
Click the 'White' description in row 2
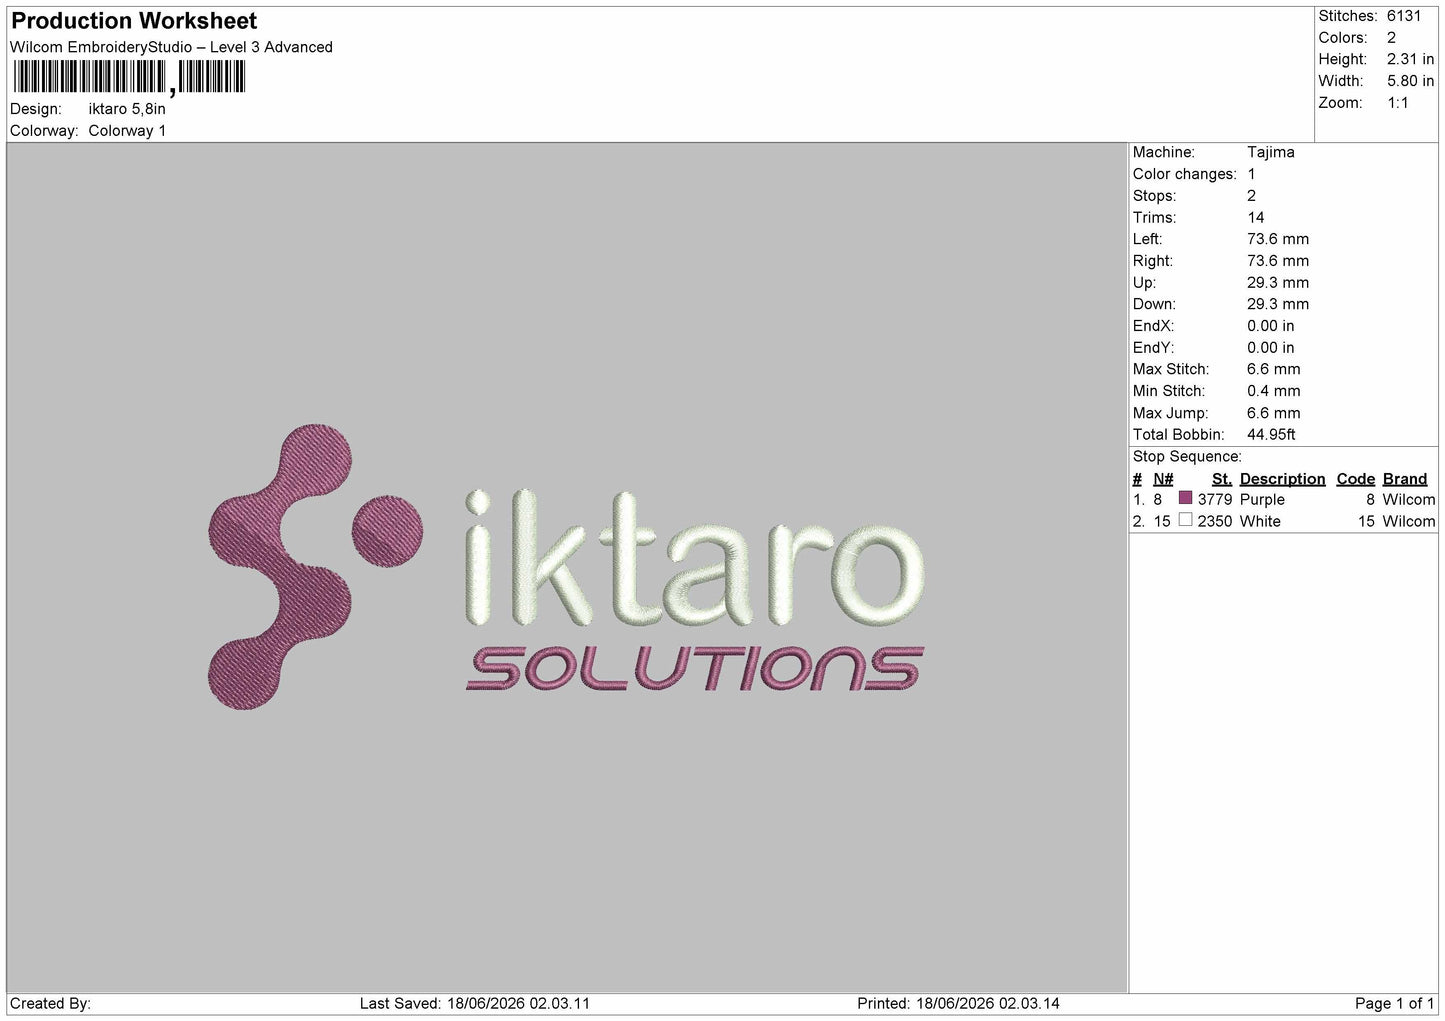point(1260,521)
